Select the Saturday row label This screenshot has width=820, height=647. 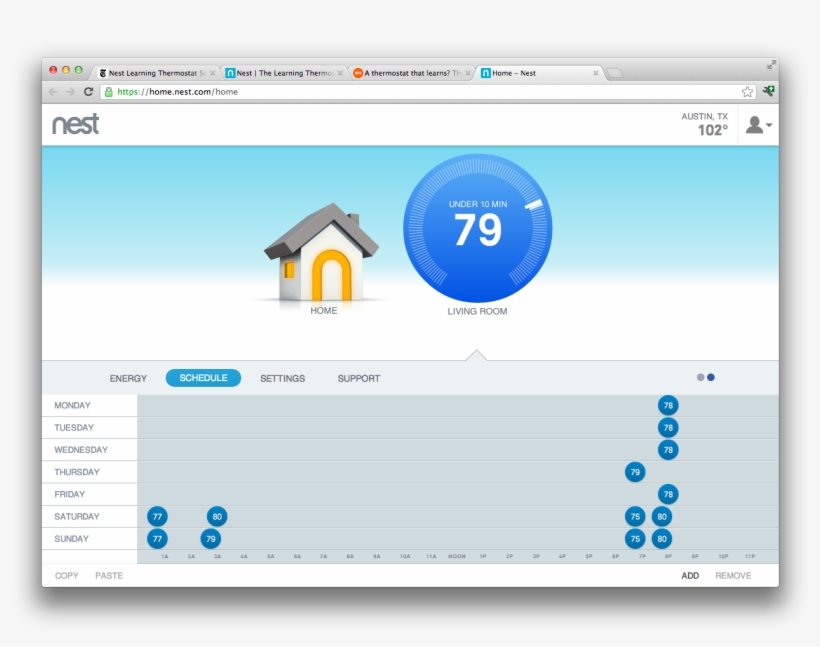pos(77,517)
